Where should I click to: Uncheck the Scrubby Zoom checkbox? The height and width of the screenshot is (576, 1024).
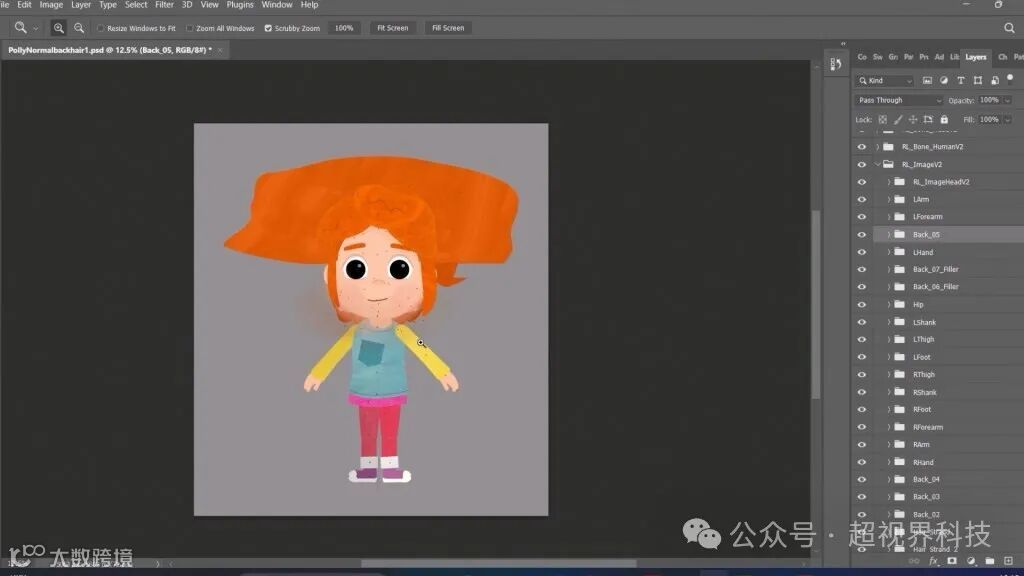click(268, 28)
